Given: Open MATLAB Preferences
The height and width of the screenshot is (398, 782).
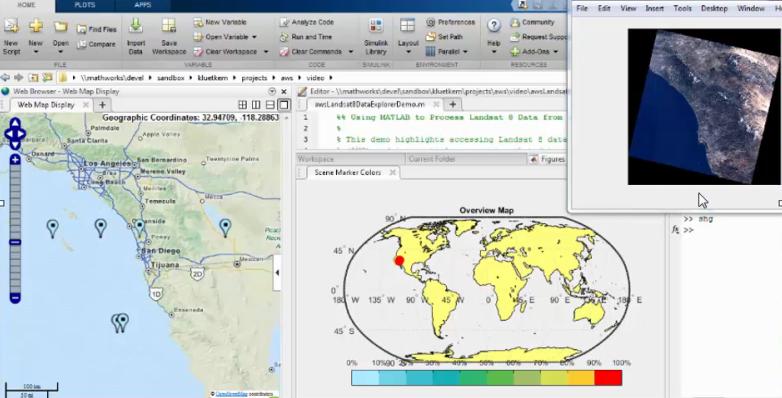Looking at the screenshot, I should pos(450,22).
